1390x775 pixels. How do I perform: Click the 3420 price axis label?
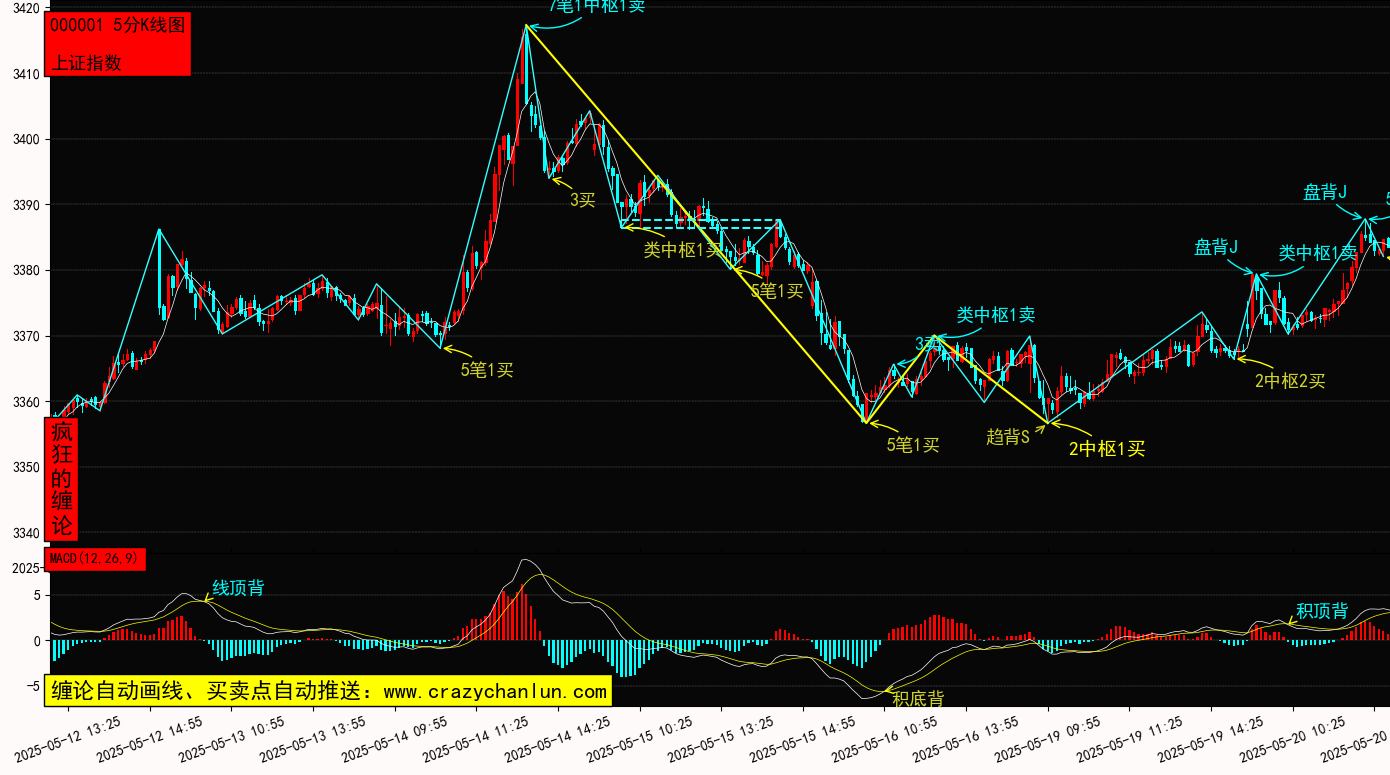[x=25, y=8]
